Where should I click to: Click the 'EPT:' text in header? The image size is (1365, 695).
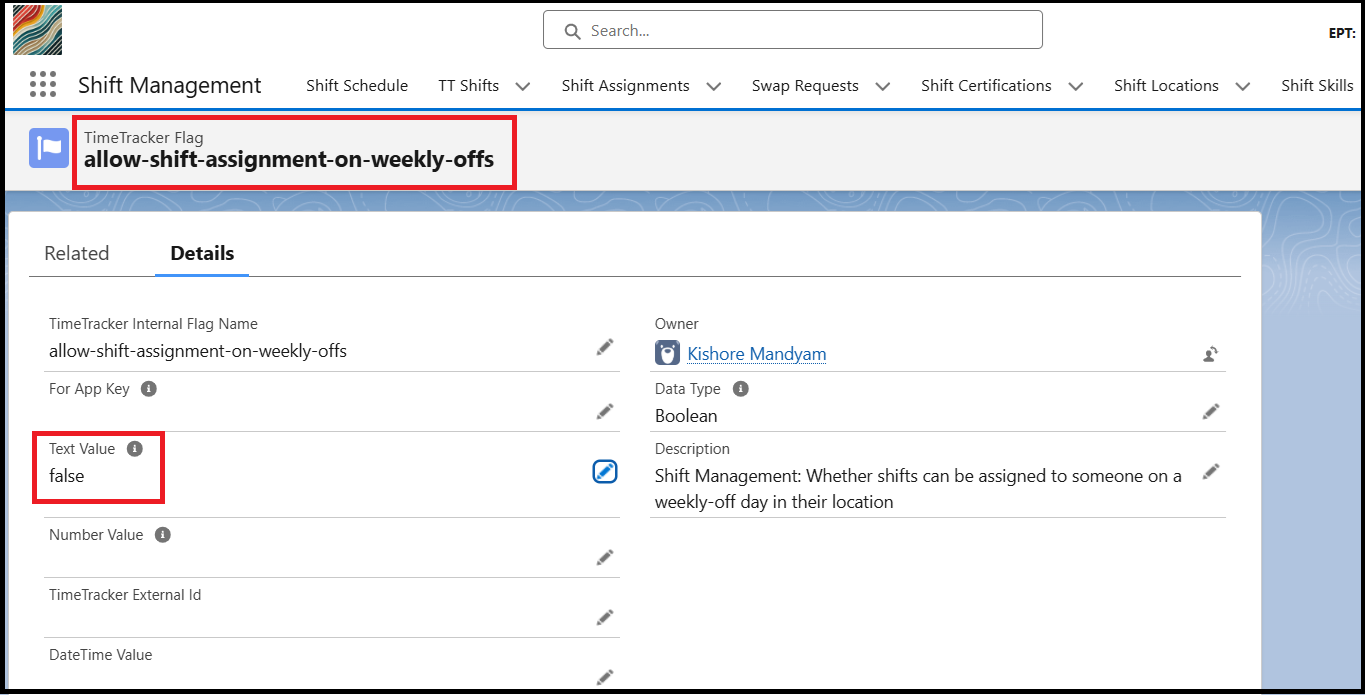pyautogui.click(x=1341, y=33)
